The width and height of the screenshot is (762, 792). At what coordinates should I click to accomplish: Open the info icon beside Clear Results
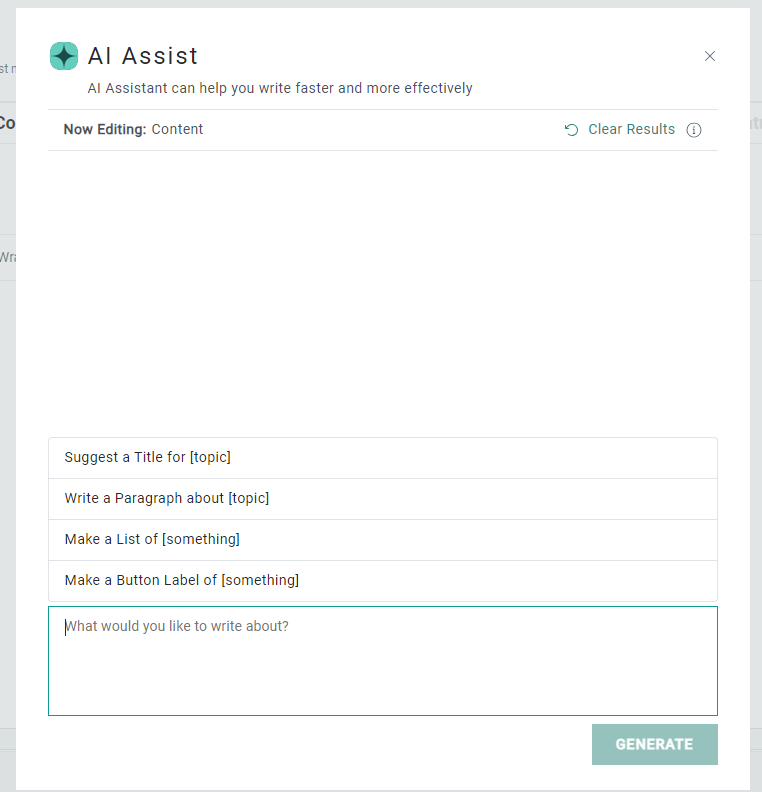tap(694, 130)
